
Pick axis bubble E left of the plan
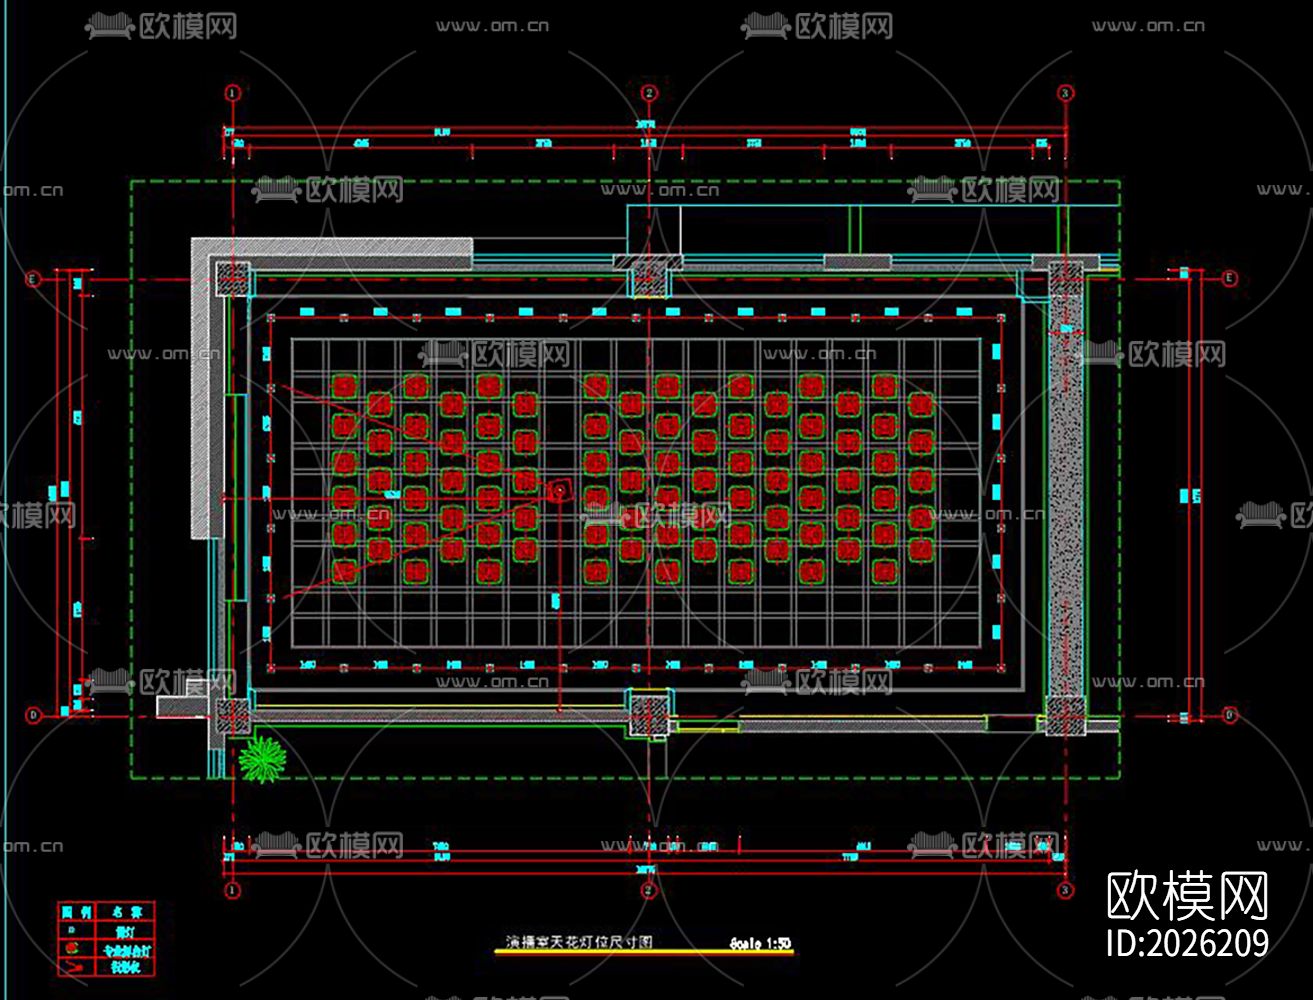point(32,279)
